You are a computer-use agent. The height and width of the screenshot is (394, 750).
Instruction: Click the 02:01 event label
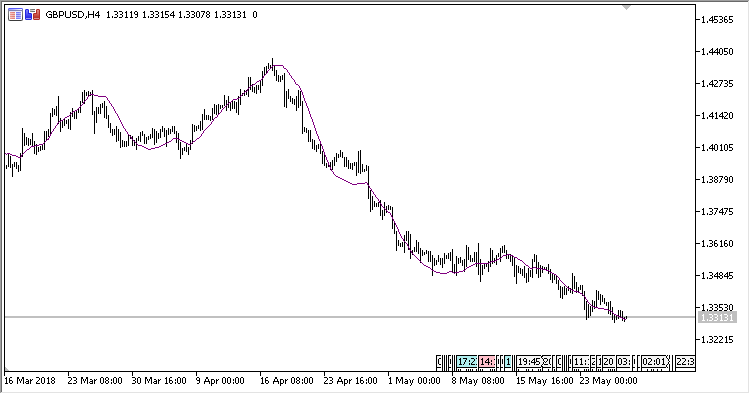tap(654, 362)
